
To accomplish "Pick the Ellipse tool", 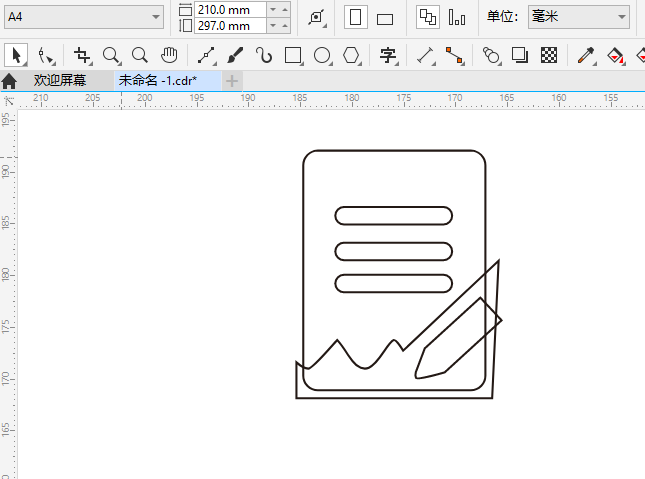I will click(322, 56).
